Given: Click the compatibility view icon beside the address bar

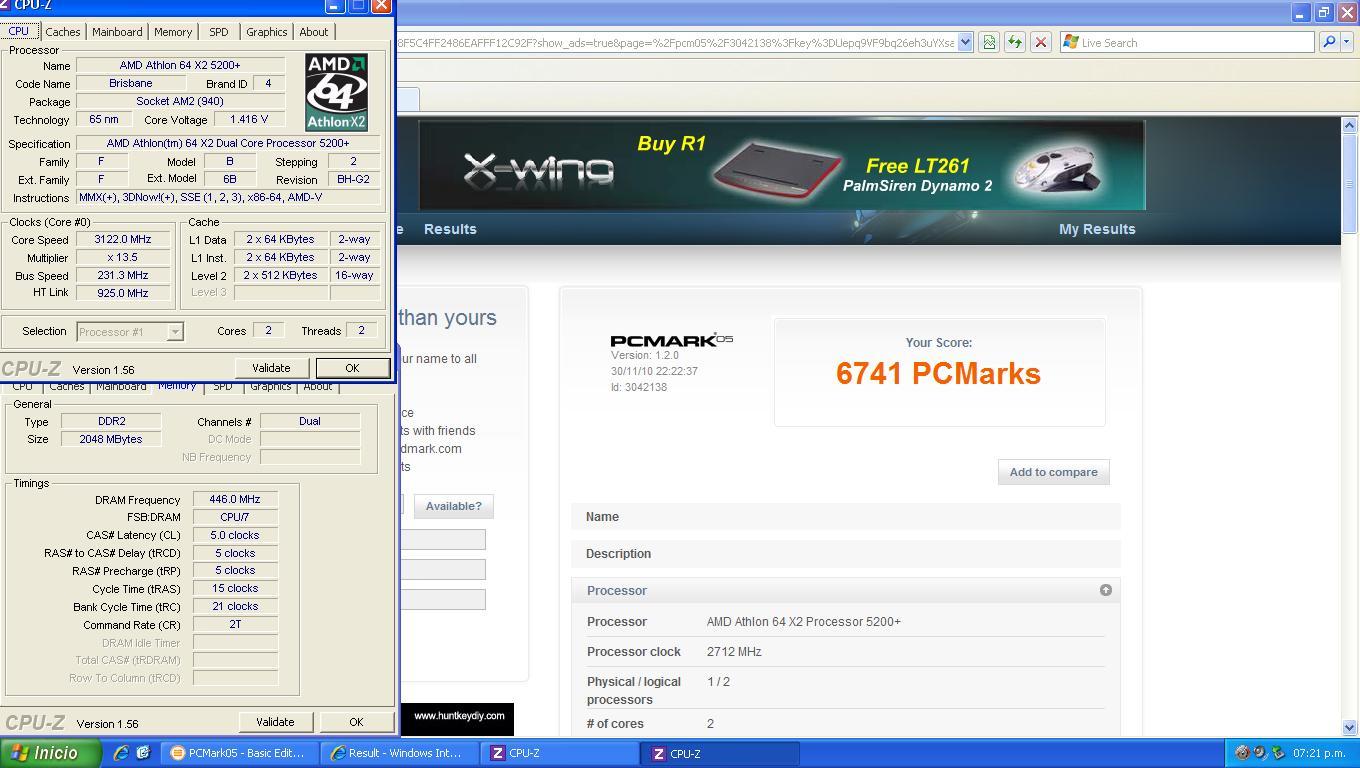Looking at the screenshot, I should pyautogui.click(x=989, y=42).
